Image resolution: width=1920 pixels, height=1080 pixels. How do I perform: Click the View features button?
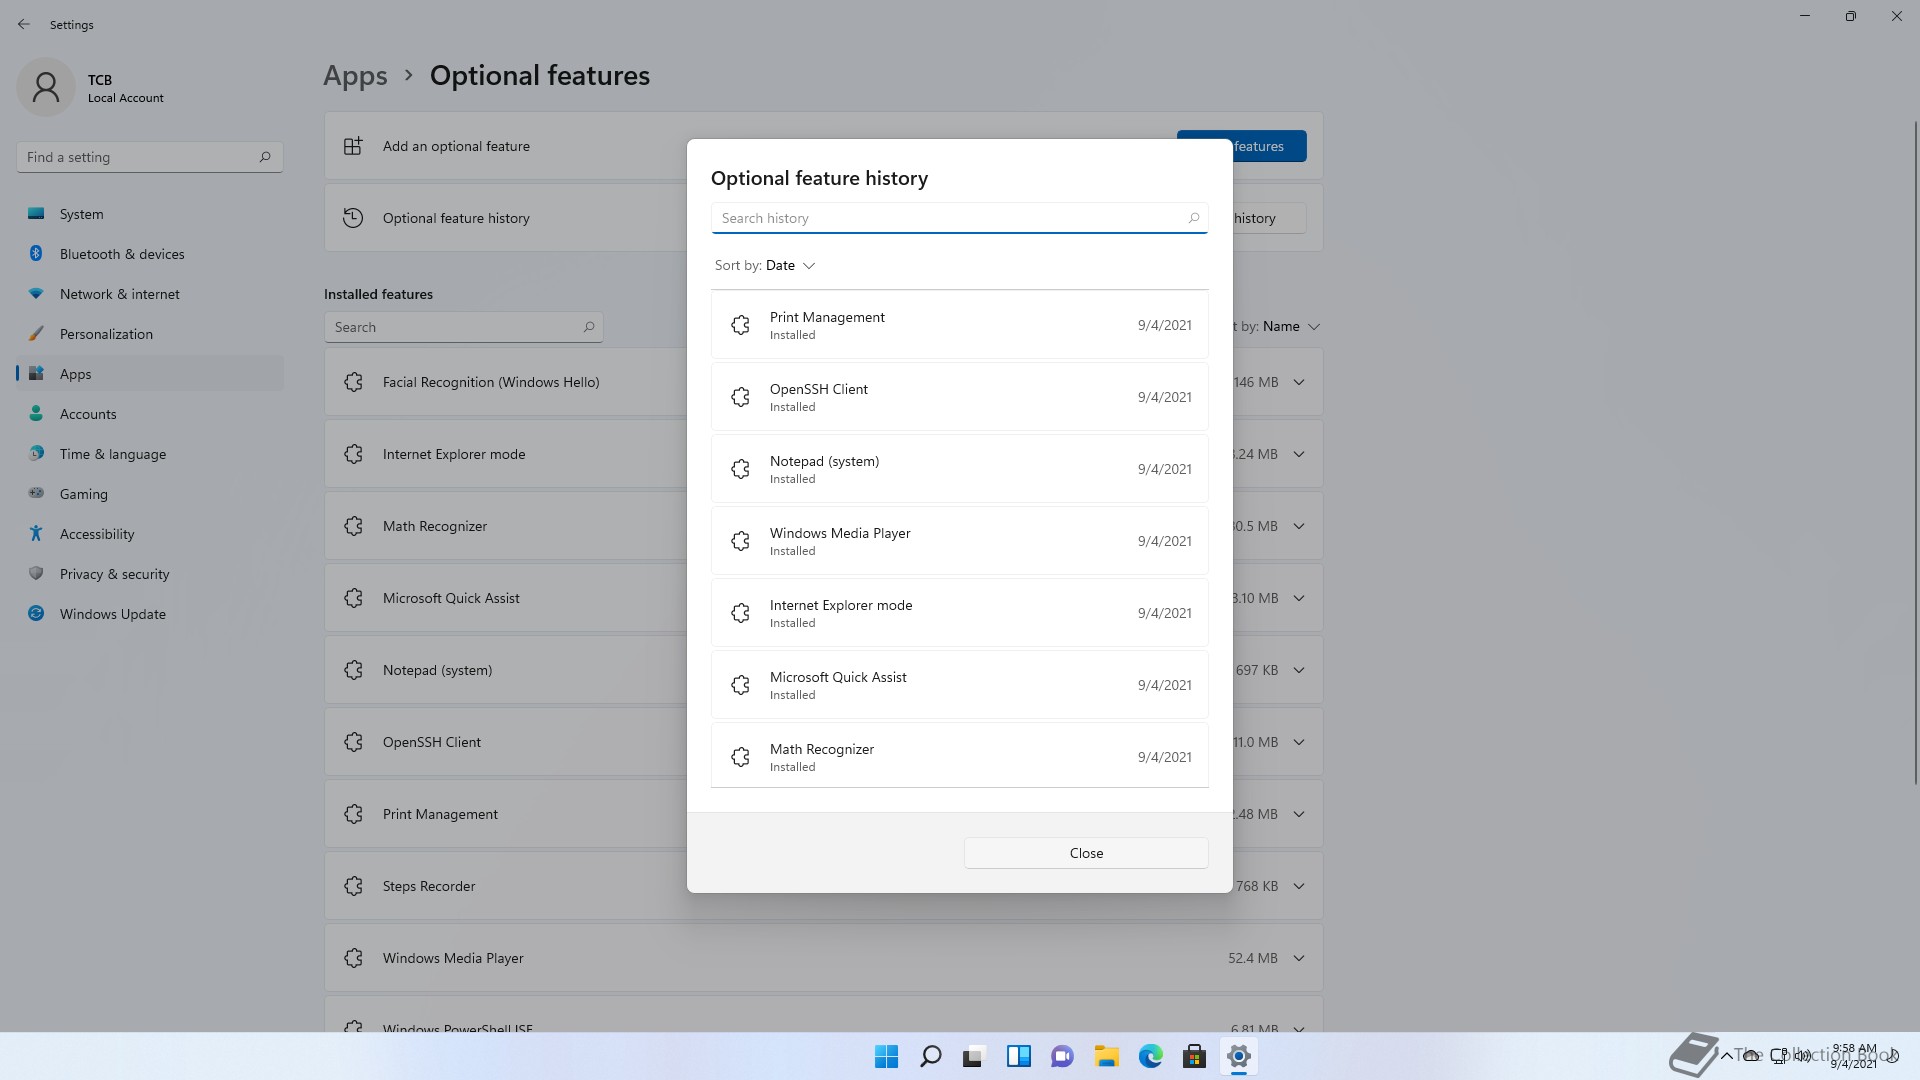coord(1269,146)
